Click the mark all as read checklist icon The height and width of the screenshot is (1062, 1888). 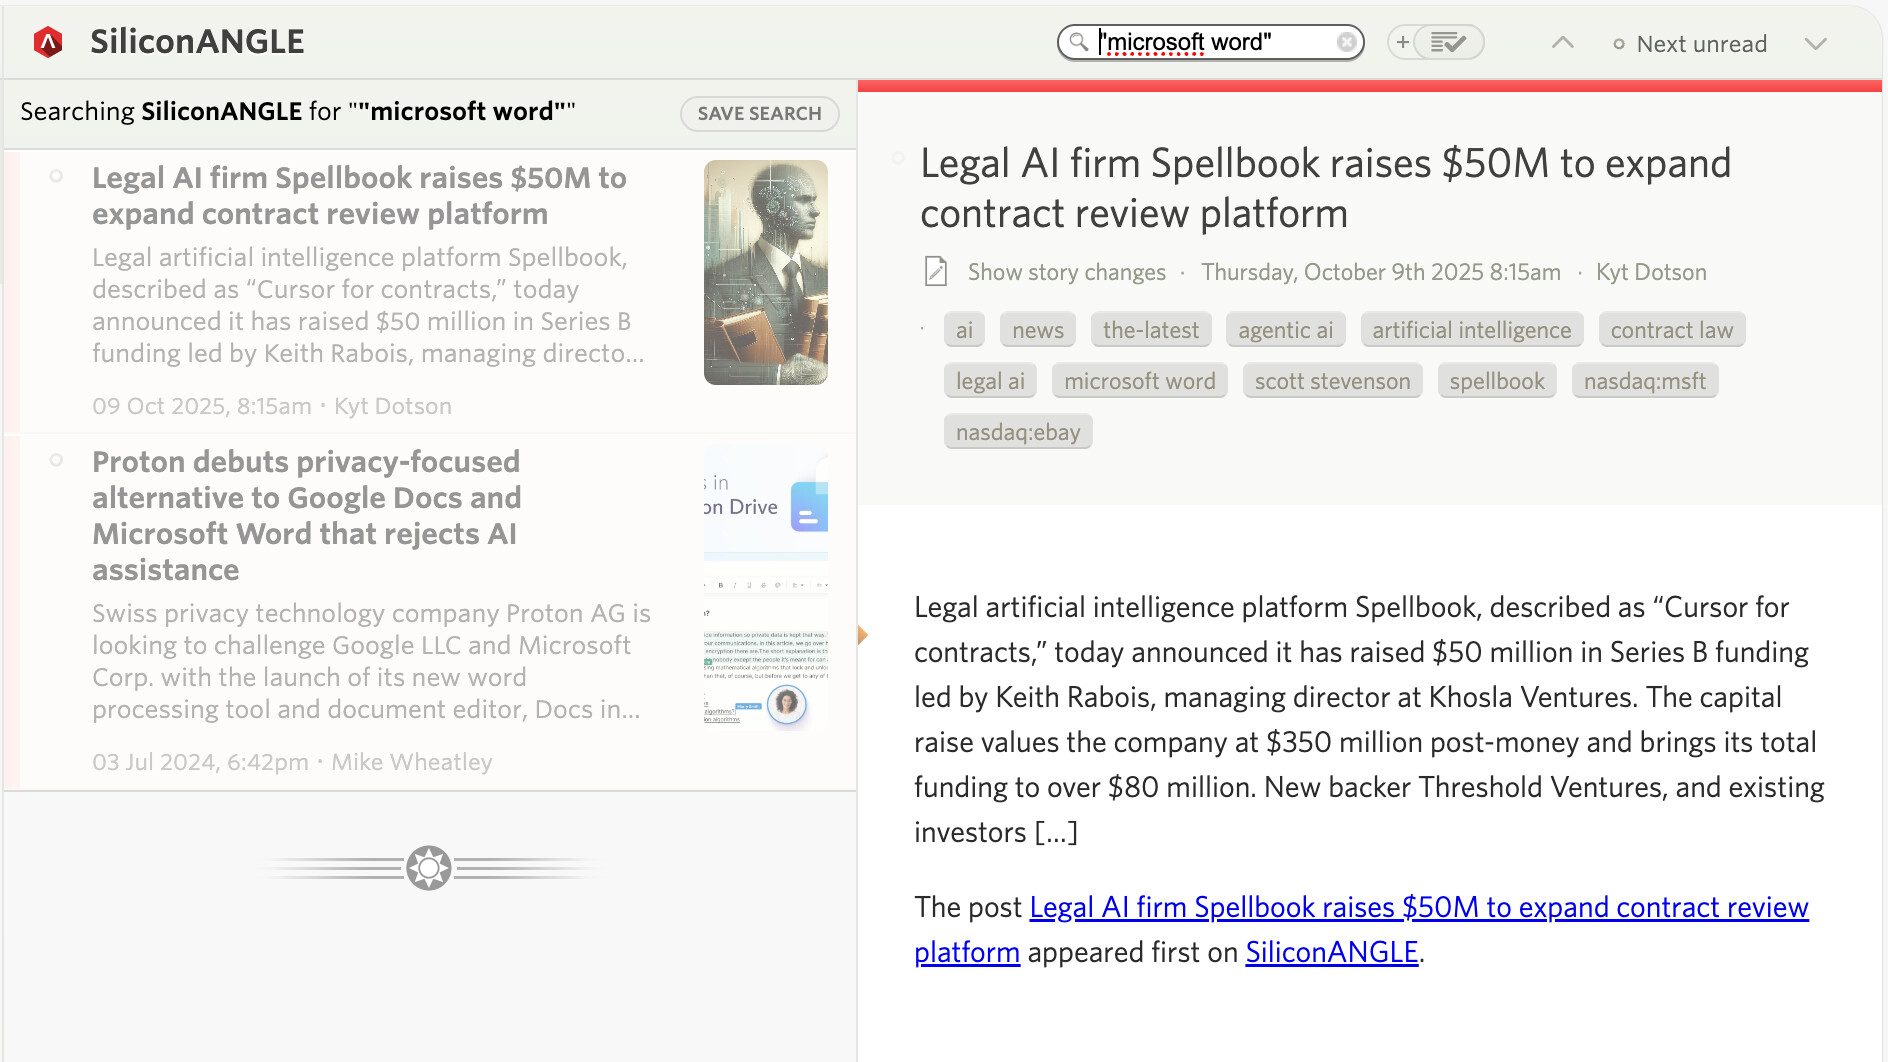(x=1448, y=42)
